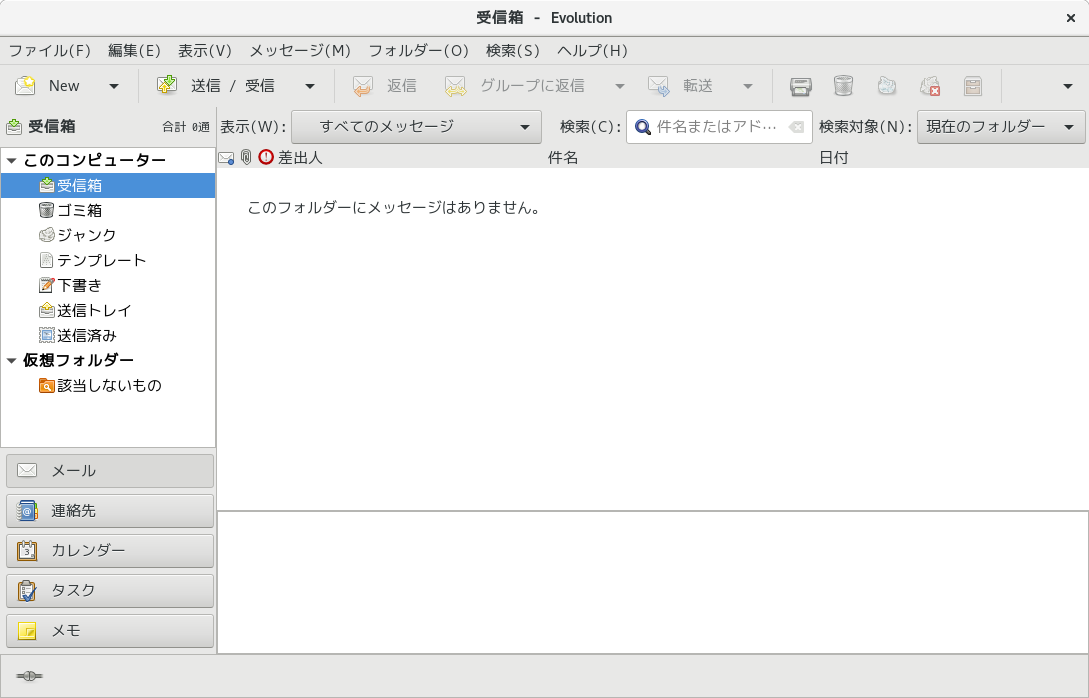The width and height of the screenshot is (1089, 698).
Task: Open the フォルダー(O) menu
Action: [x=418, y=50]
